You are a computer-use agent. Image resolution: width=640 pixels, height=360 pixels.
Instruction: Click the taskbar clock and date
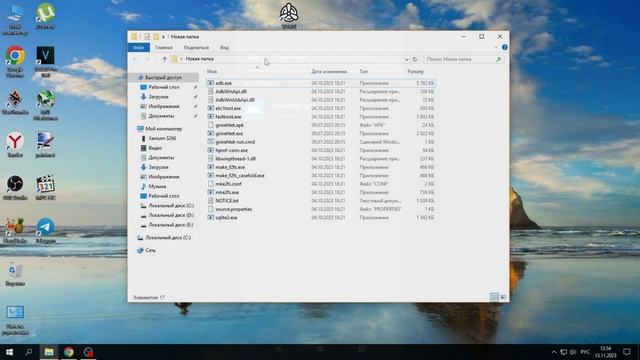click(x=606, y=352)
